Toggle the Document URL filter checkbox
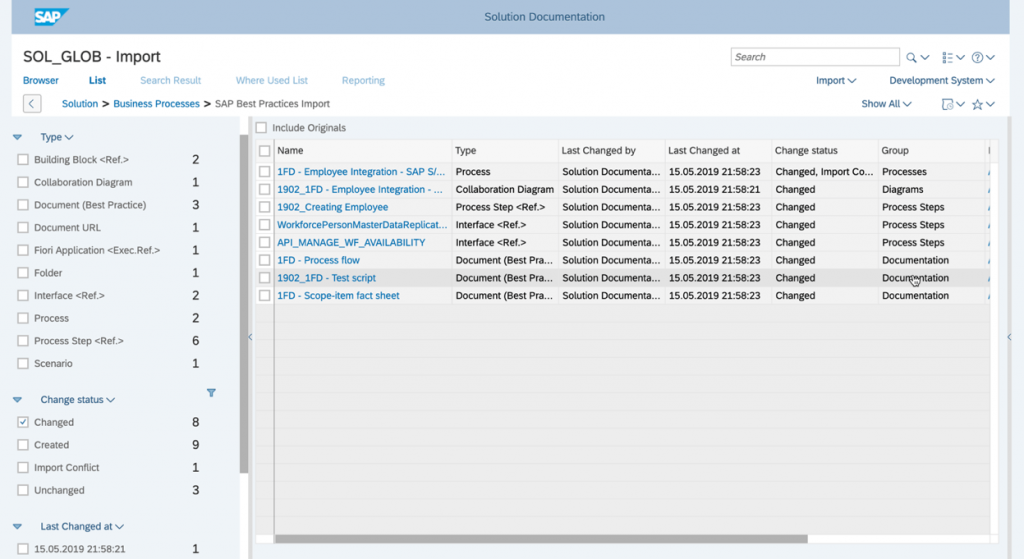1024x559 pixels. [x=23, y=227]
